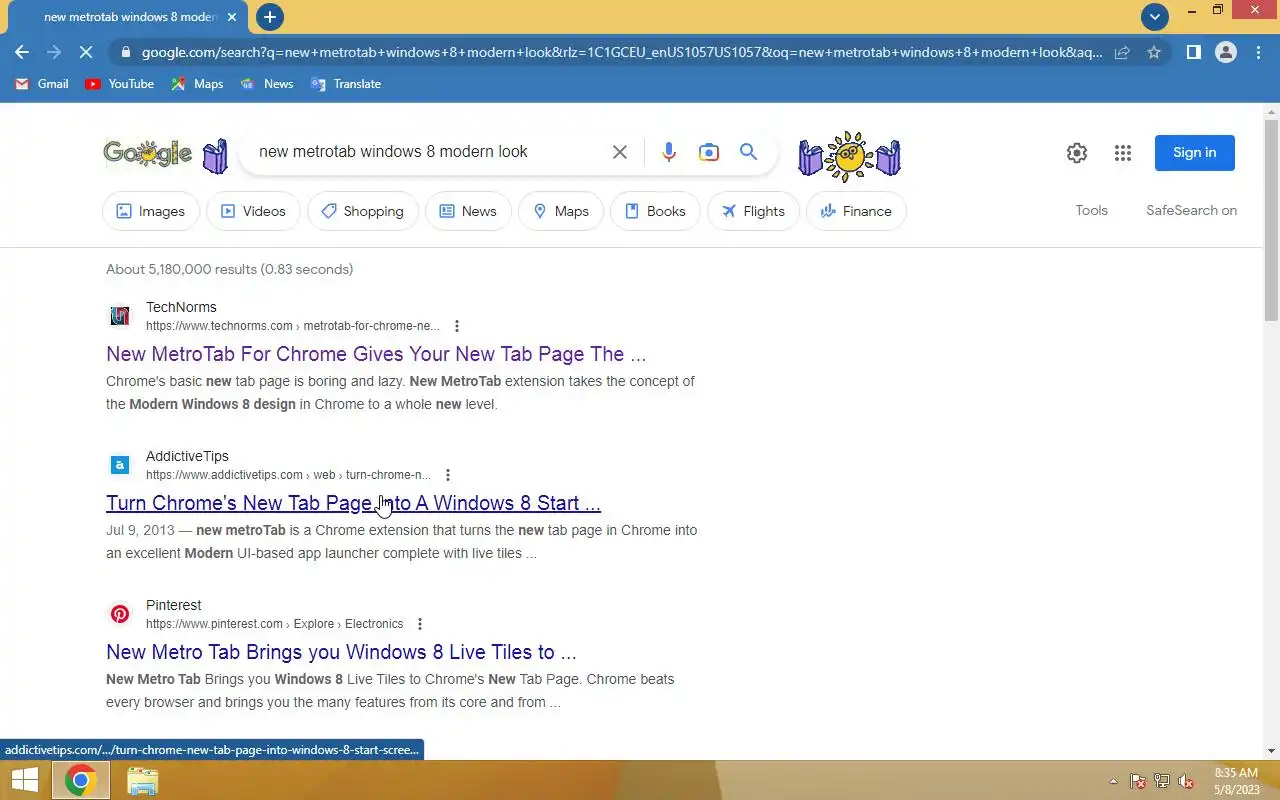Filter results by Shopping
The image size is (1280, 800).
(x=363, y=211)
